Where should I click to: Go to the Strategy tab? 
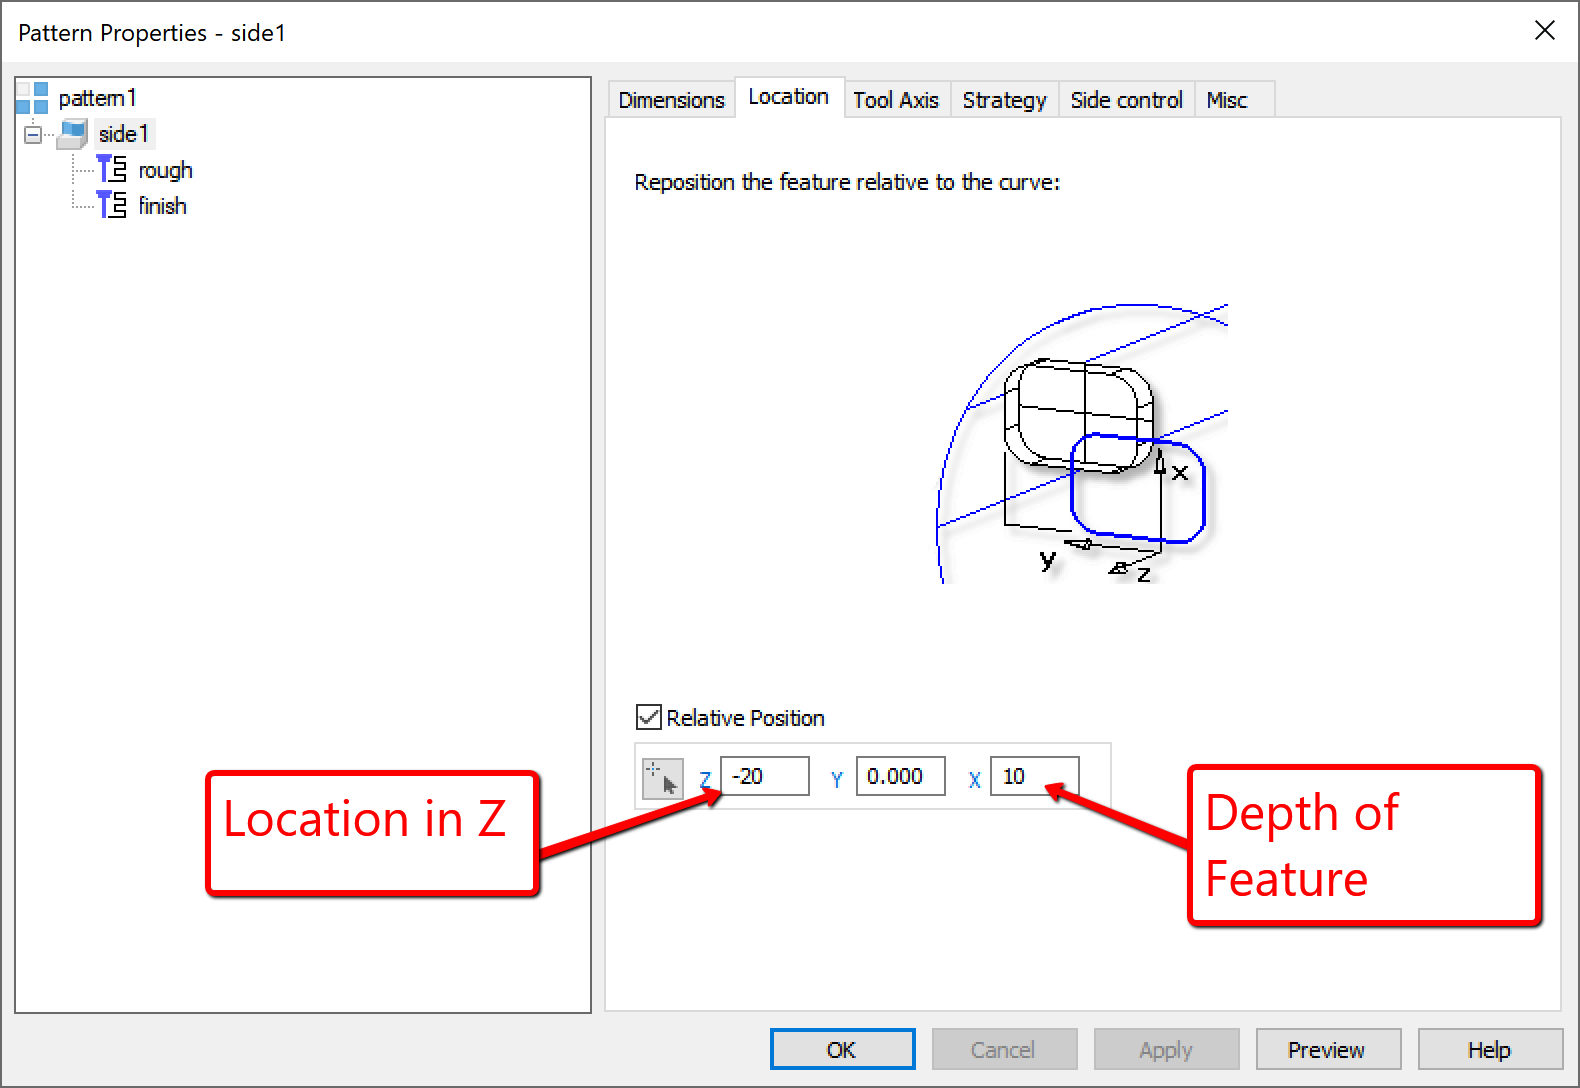1004,100
